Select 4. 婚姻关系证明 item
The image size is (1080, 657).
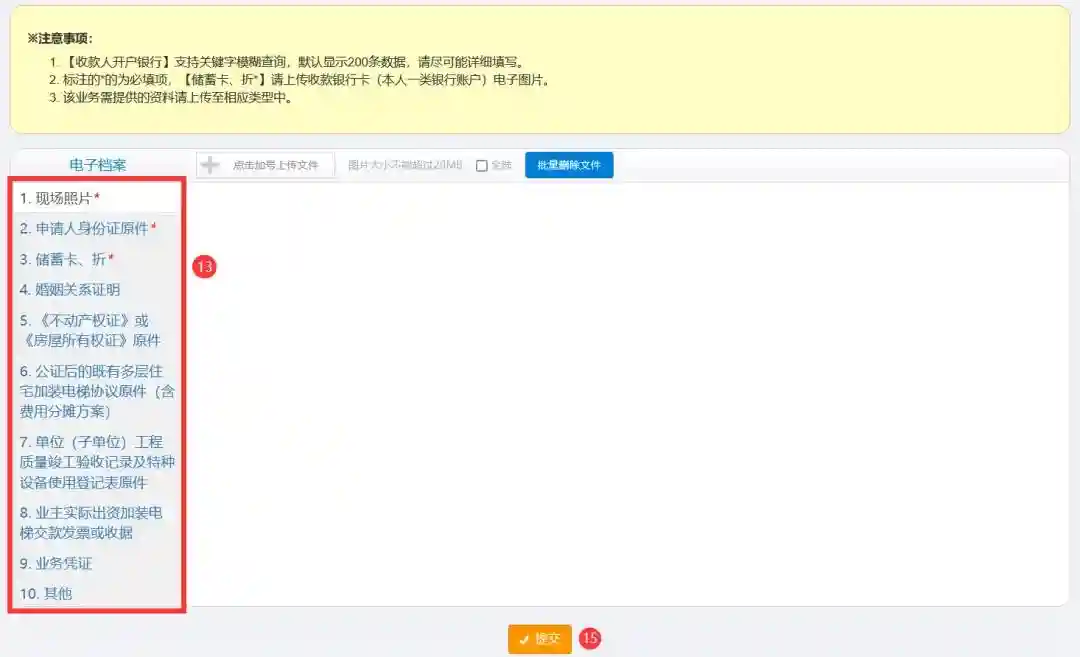point(70,290)
